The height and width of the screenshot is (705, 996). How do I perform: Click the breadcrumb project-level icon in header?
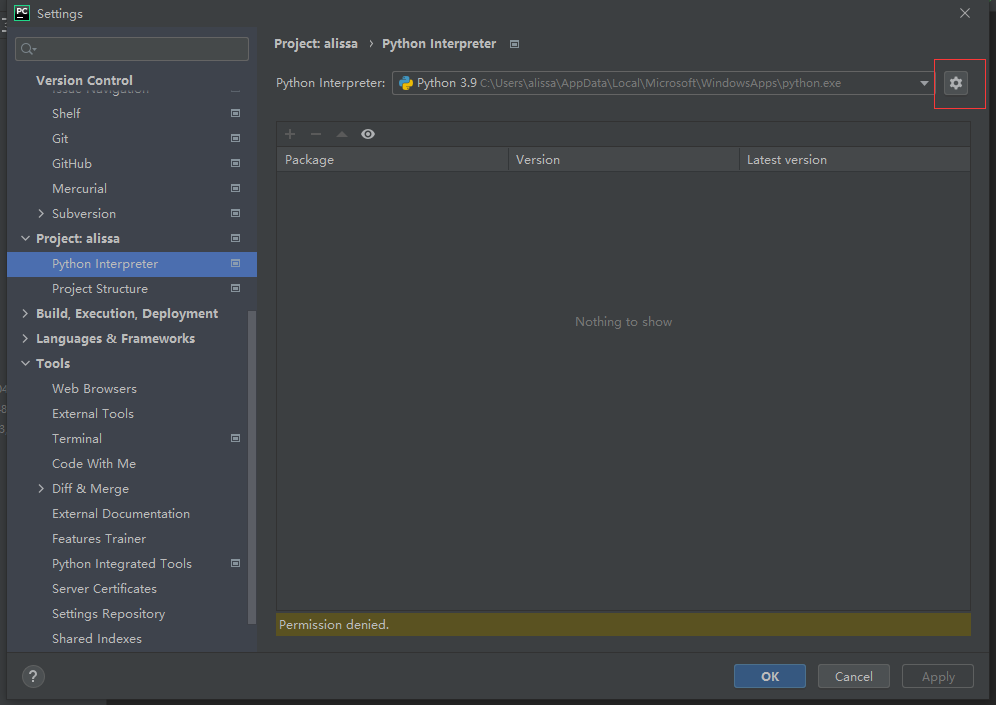pyautogui.click(x=515, y=44)
